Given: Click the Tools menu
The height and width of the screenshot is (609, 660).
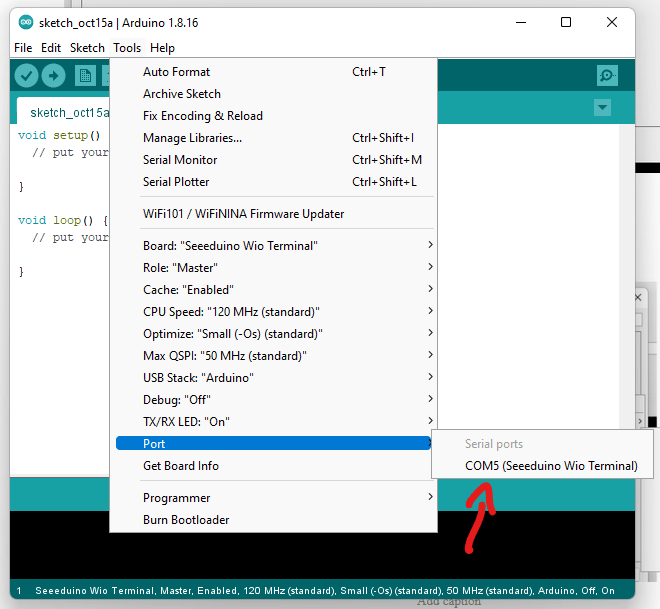Looking at the screenshot, I should click(x=127, y=48).
